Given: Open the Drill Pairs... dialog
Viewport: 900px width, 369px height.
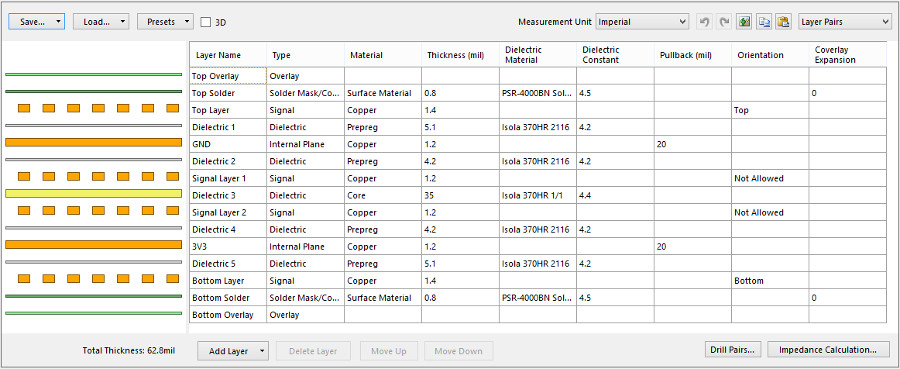Looking at the screenshot, I should 733,349.
